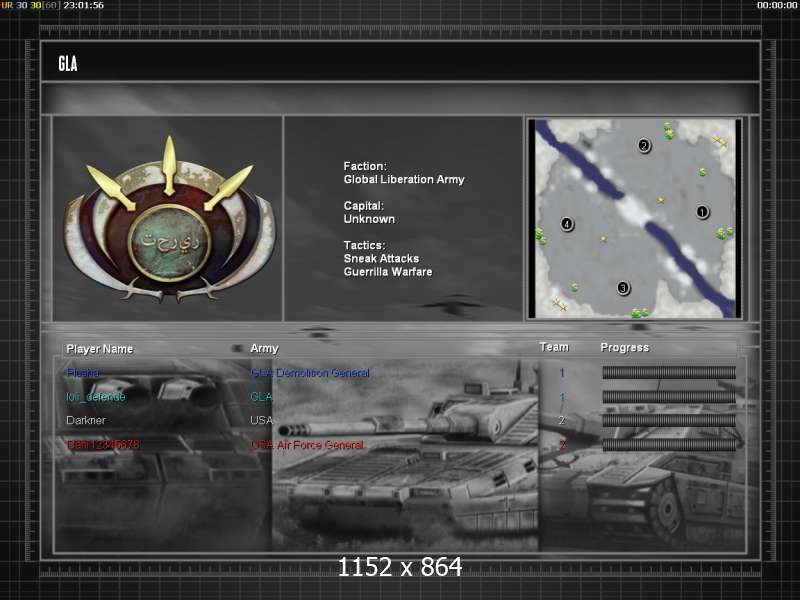
Task: Click the supply icons at the minimap's left edge
Action: (x=541, y=236)
